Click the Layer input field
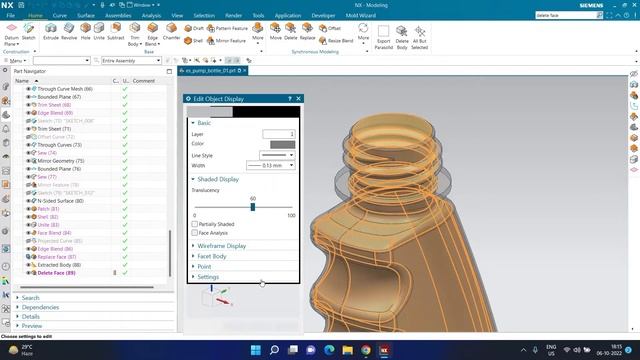This screenshot has width=640, height=360. [x=279, y=134]
